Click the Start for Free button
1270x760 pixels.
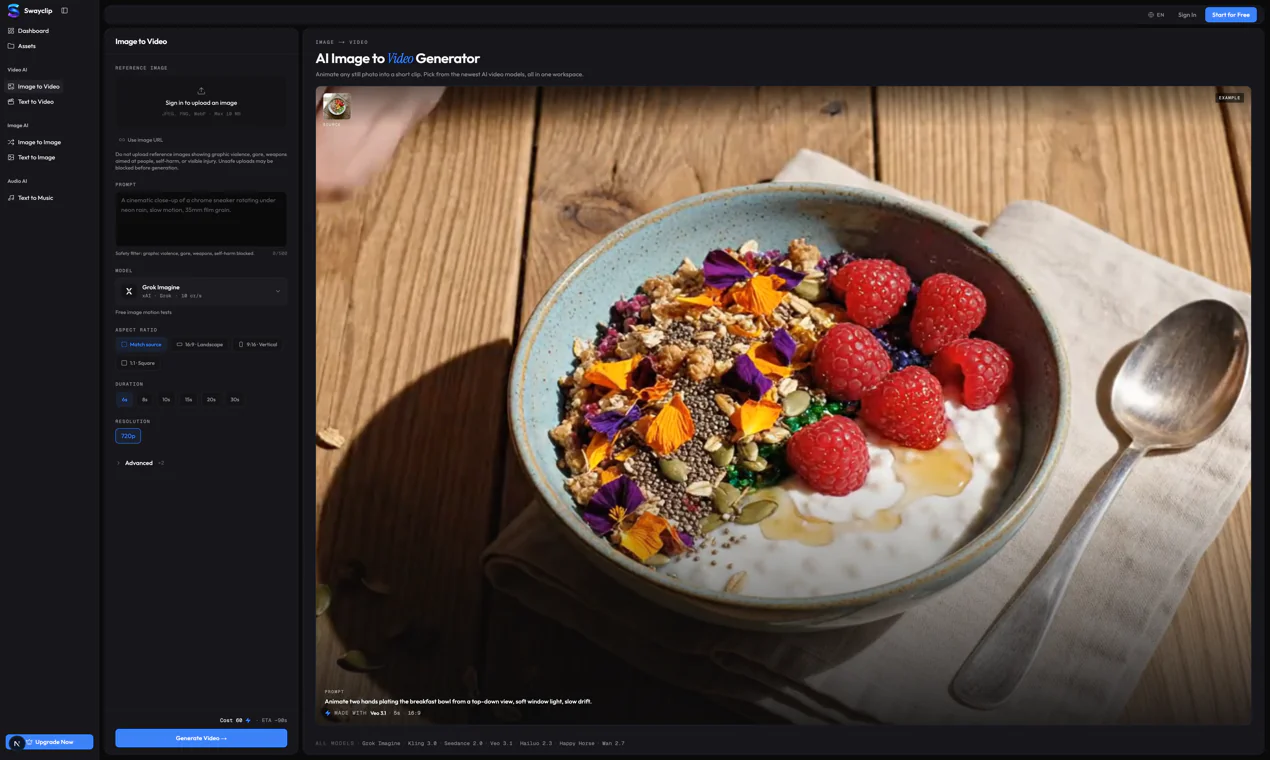(1231, 15)
